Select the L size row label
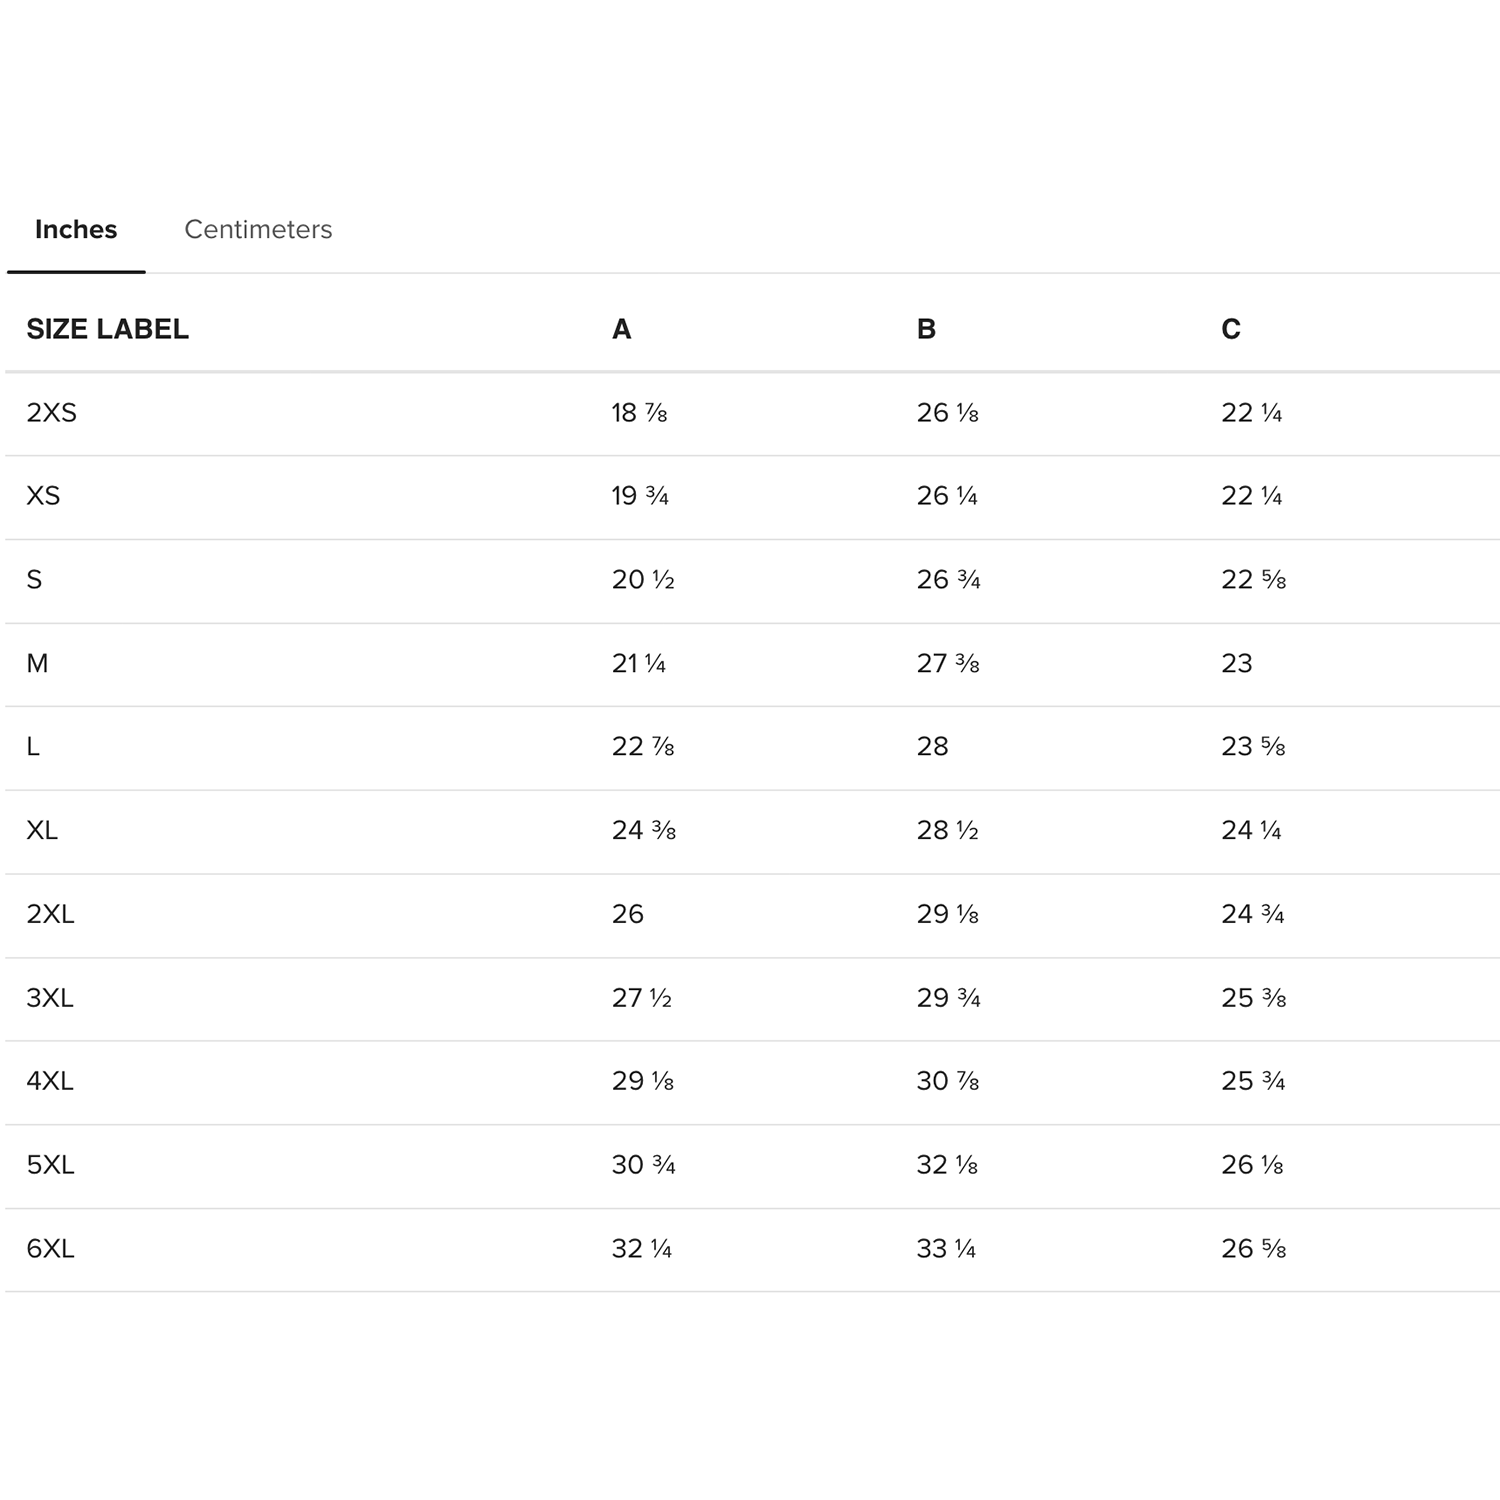The height and width of the screenshot is (1500, 1500). 33,747
